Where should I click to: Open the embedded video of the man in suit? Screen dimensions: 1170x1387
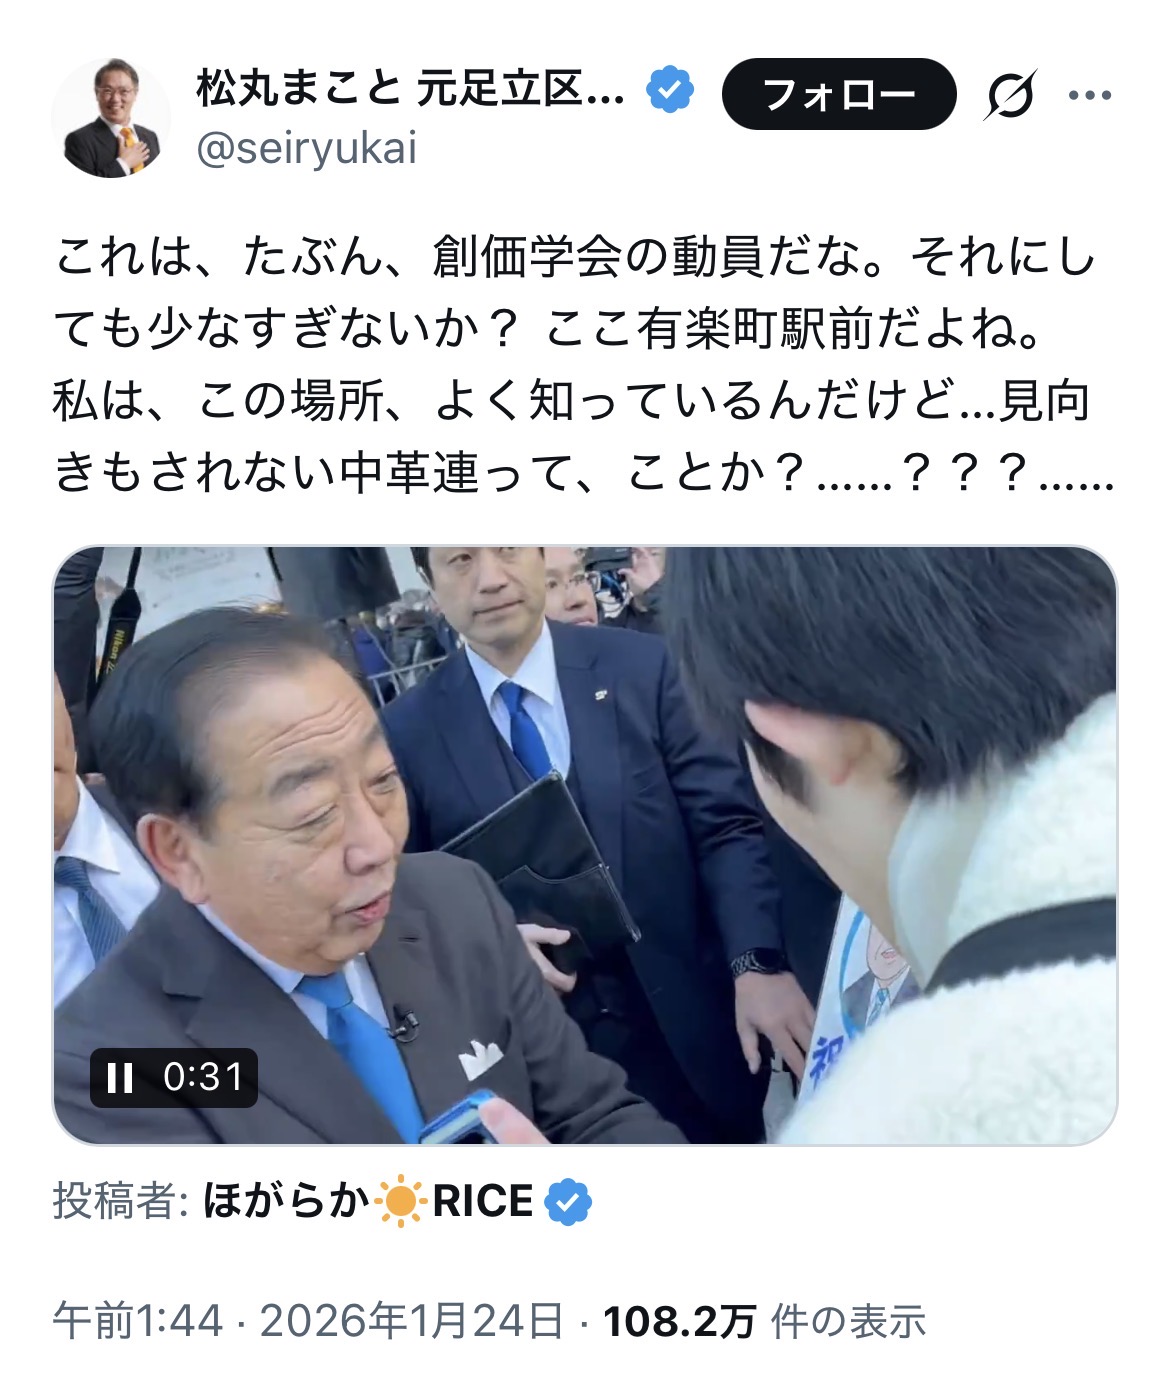(585, 845)
